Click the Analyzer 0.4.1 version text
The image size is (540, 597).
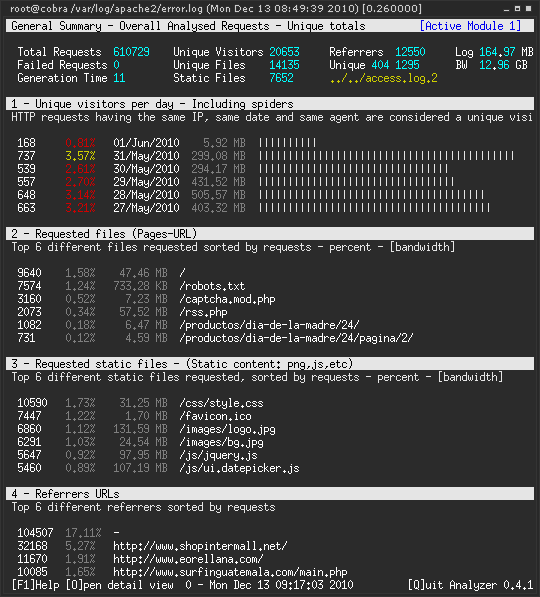(491, 585)
